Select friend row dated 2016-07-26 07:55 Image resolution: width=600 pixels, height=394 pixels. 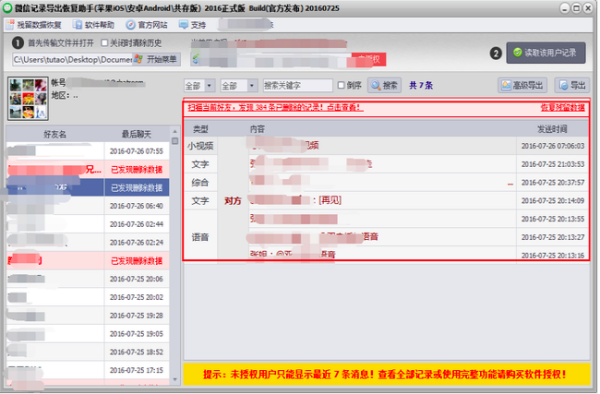[88, 151]
